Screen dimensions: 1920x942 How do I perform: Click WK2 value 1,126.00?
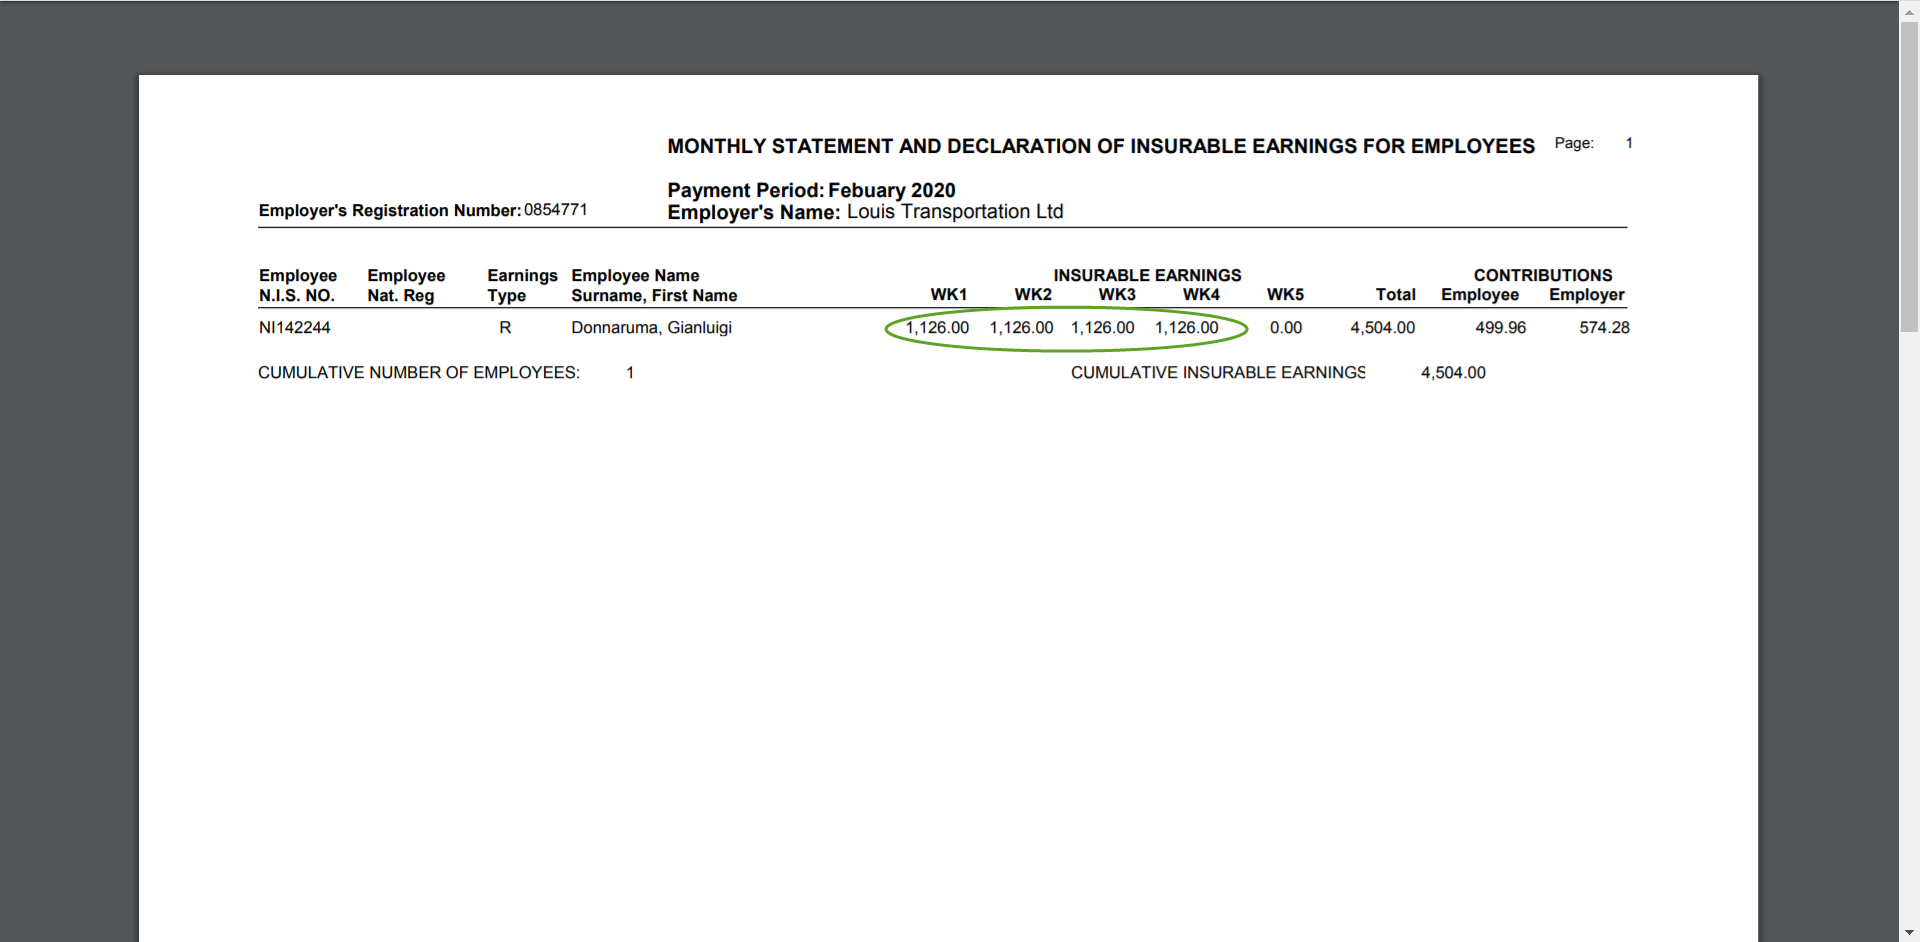click(1021, 328)
